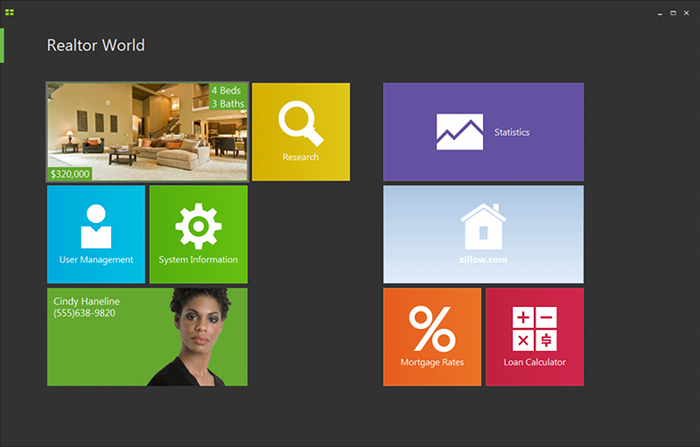Screen dimensions: 700x447
Task: Open the house listing photo tile
Action: point(147,132)
